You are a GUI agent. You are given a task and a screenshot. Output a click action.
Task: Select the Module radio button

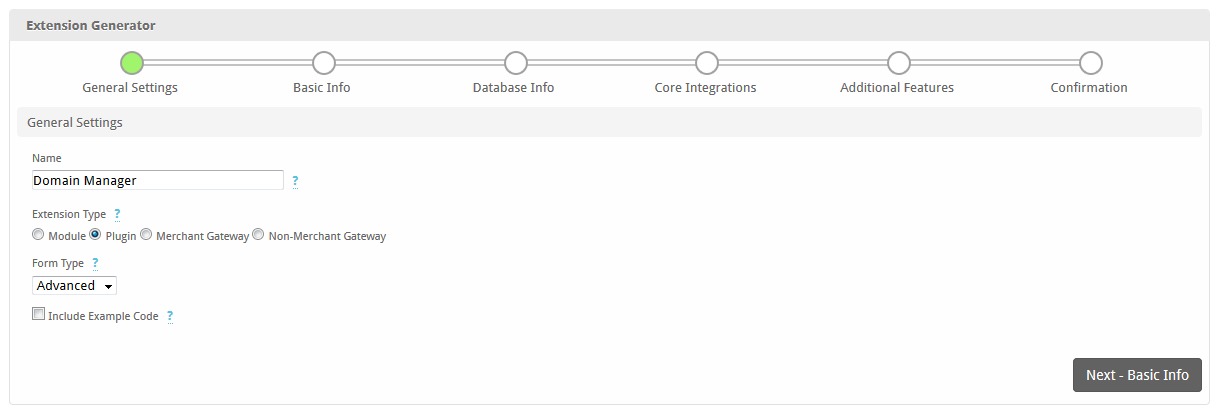point(38,235)
